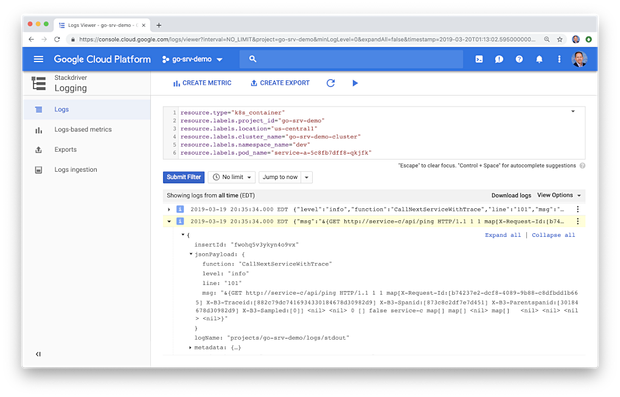Image resolution: width=620 pixels, height=397 pixels.
Task: Reload the browser page
Action: click(57, 39)
